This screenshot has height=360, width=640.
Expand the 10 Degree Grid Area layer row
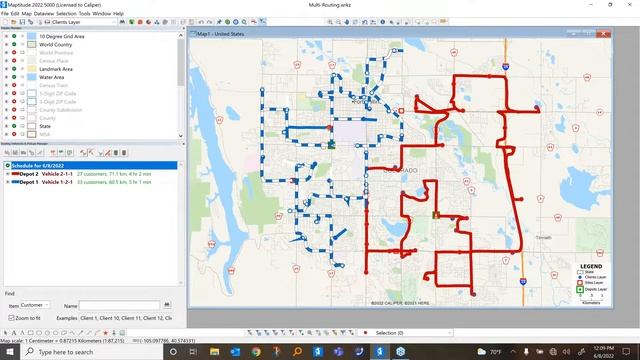pyautogui.click(x=6, y=36)
